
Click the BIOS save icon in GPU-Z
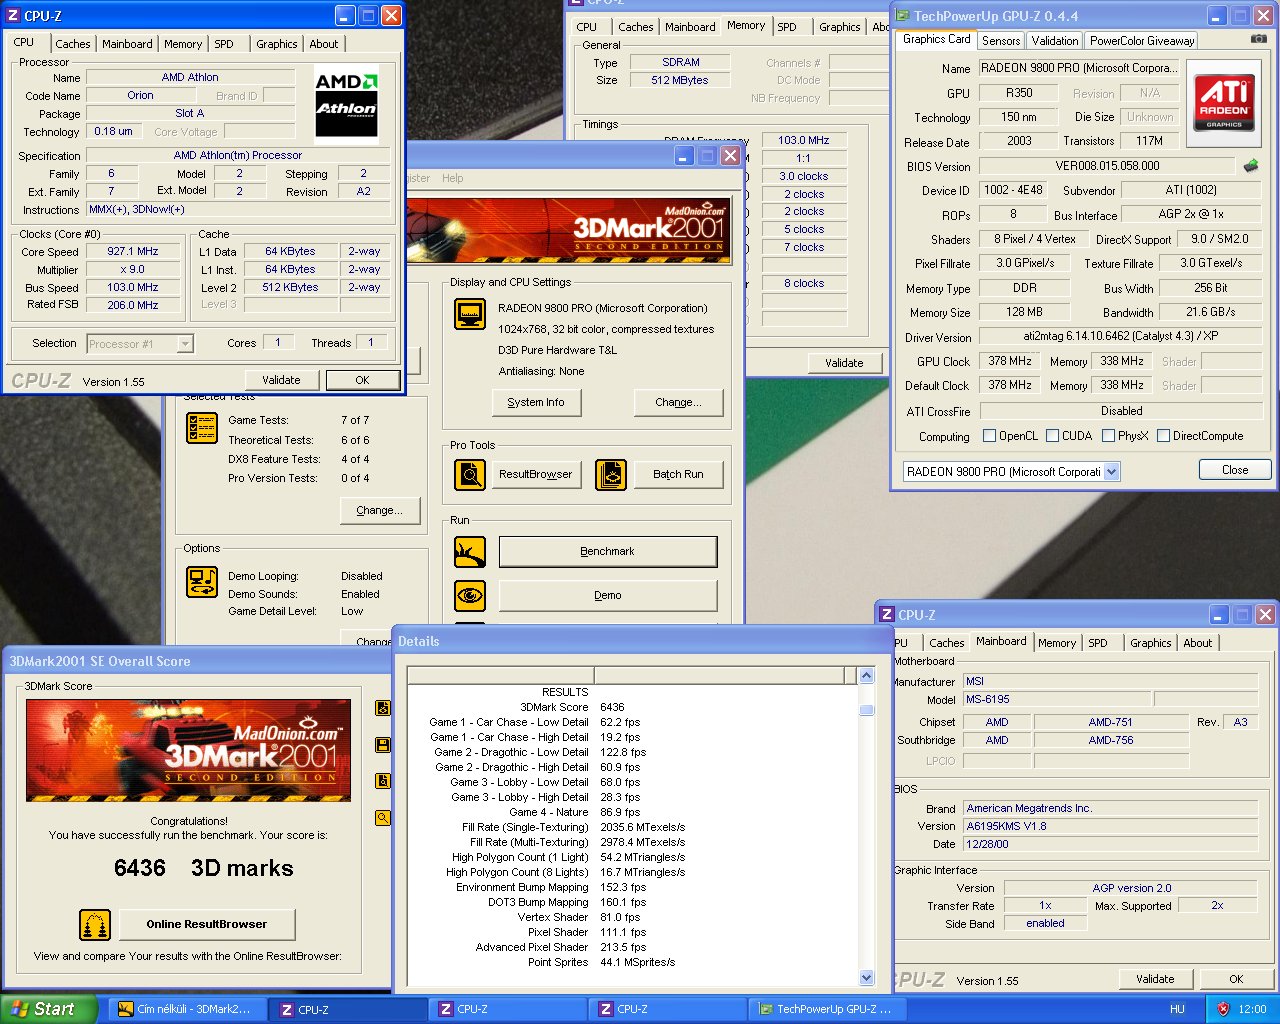tap(1250, 166)
